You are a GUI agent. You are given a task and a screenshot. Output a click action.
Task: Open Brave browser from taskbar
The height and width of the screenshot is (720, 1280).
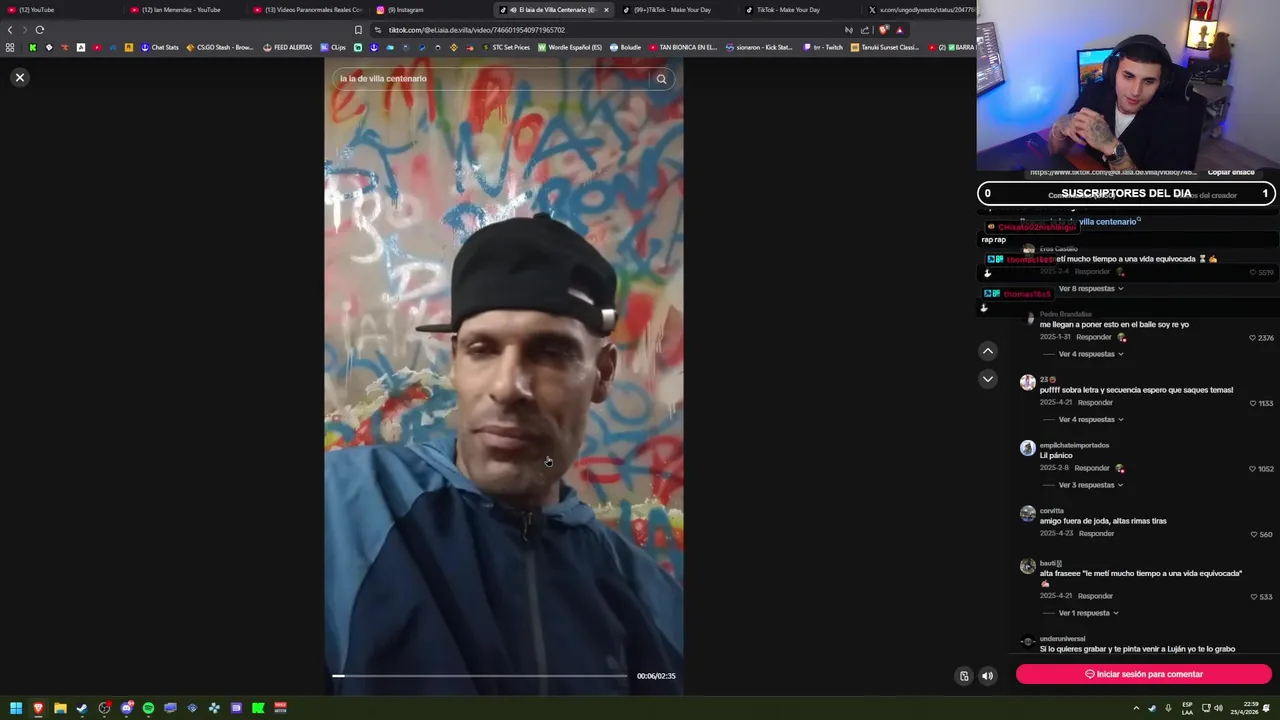coord(38,708)
